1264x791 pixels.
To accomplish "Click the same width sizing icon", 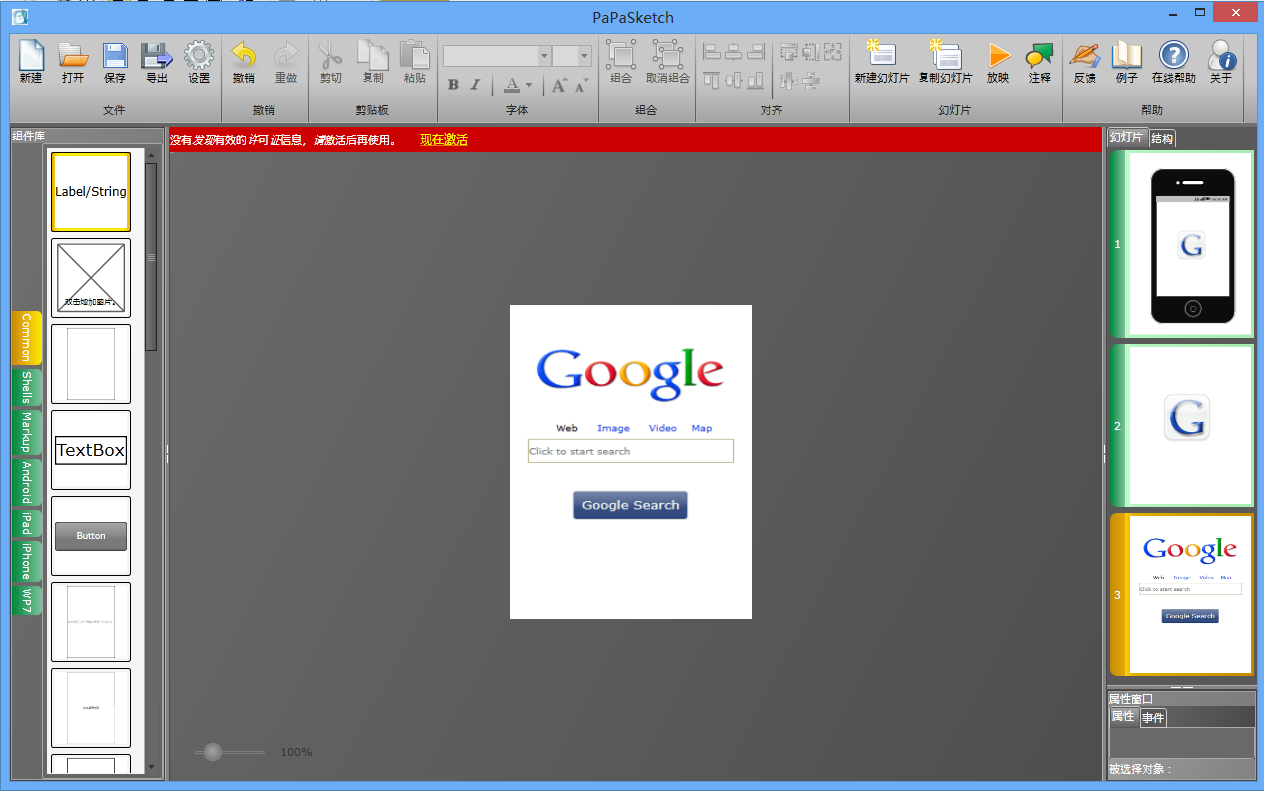I will pos(789,51).
